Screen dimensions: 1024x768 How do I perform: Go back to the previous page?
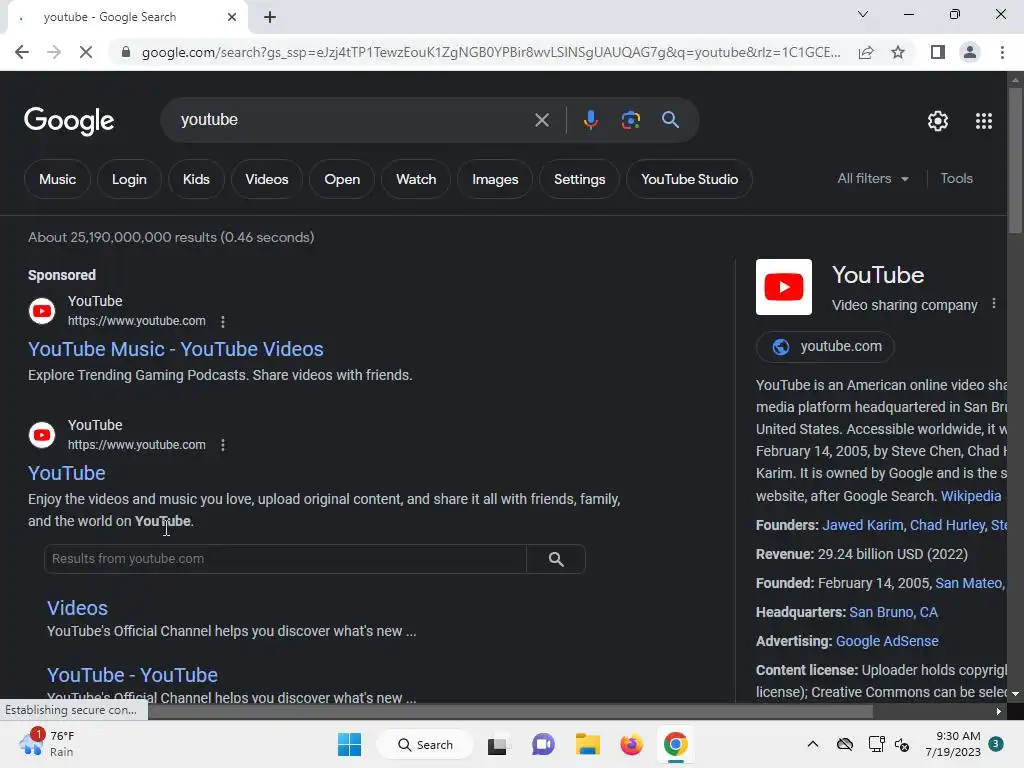pos(22,52)
